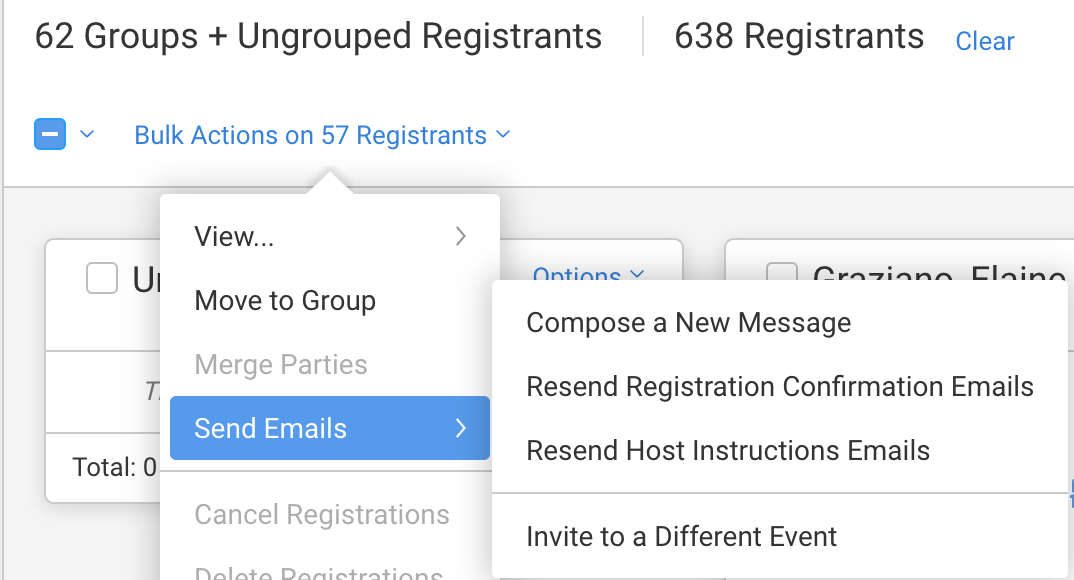Click the Delete Registrations menu item

click(318, 572)
